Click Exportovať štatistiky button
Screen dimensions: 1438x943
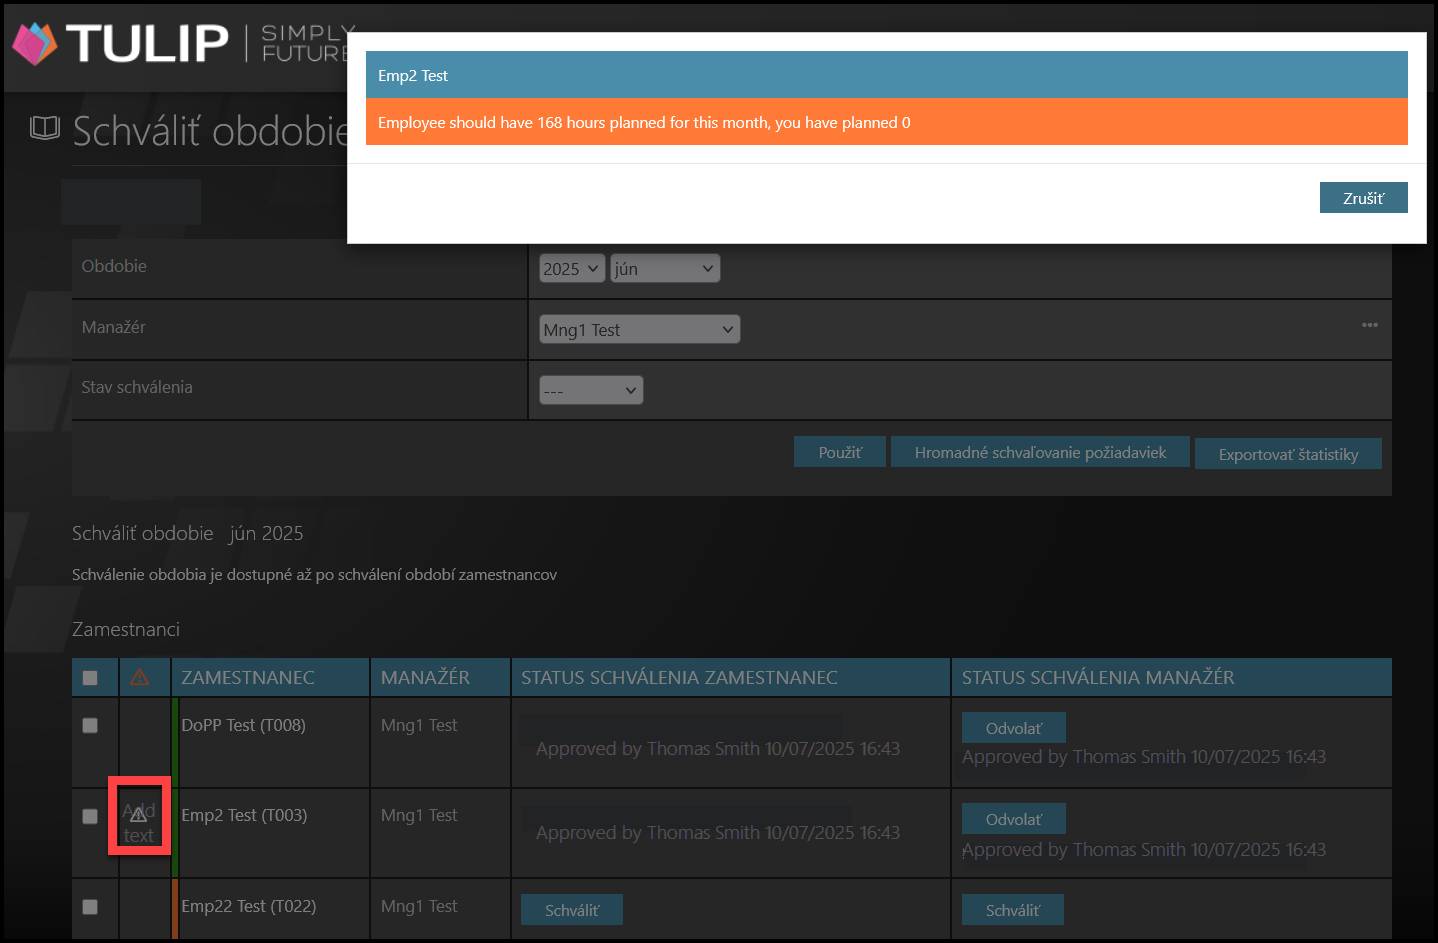(x=1288, y=454)
